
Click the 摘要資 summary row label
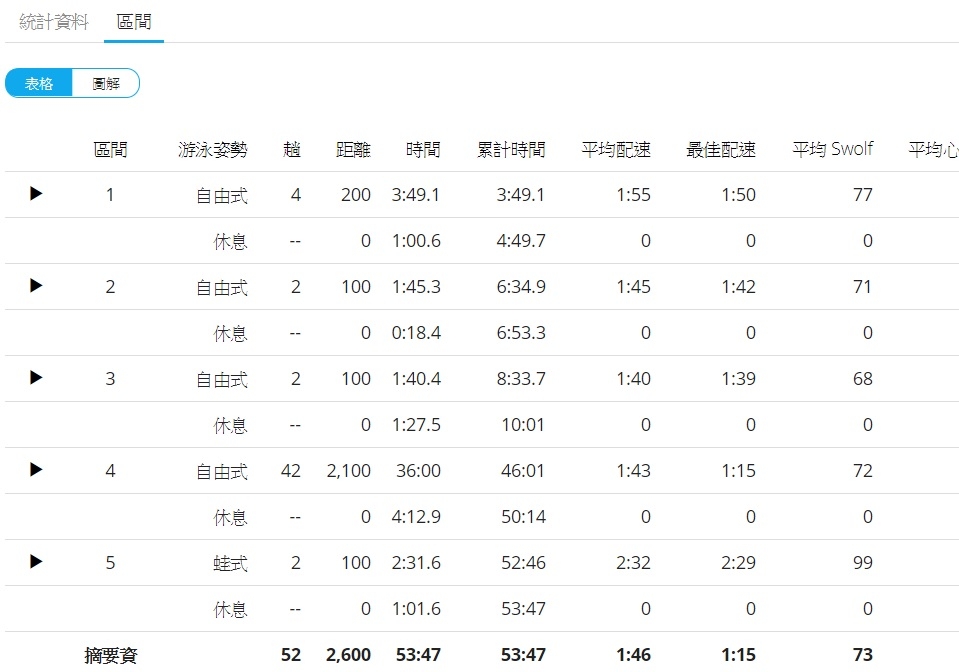(x=111, y=655)
